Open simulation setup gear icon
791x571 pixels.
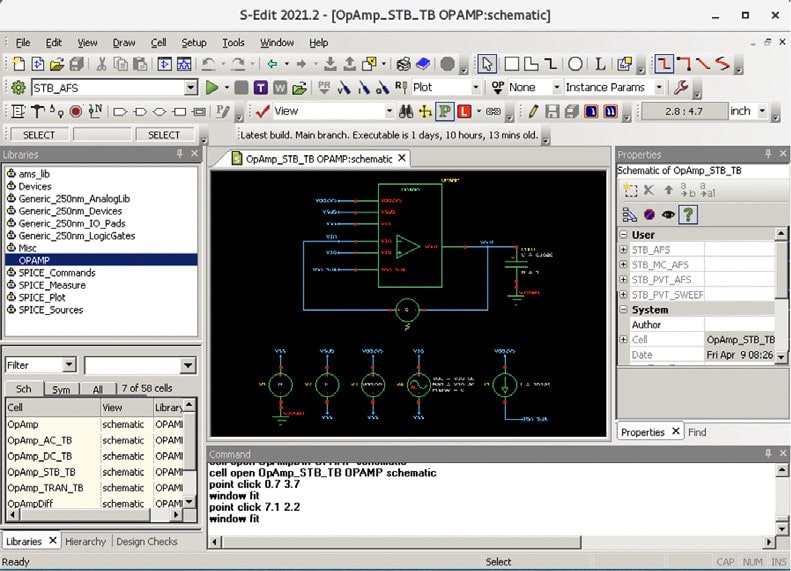[x=18, y=88]
